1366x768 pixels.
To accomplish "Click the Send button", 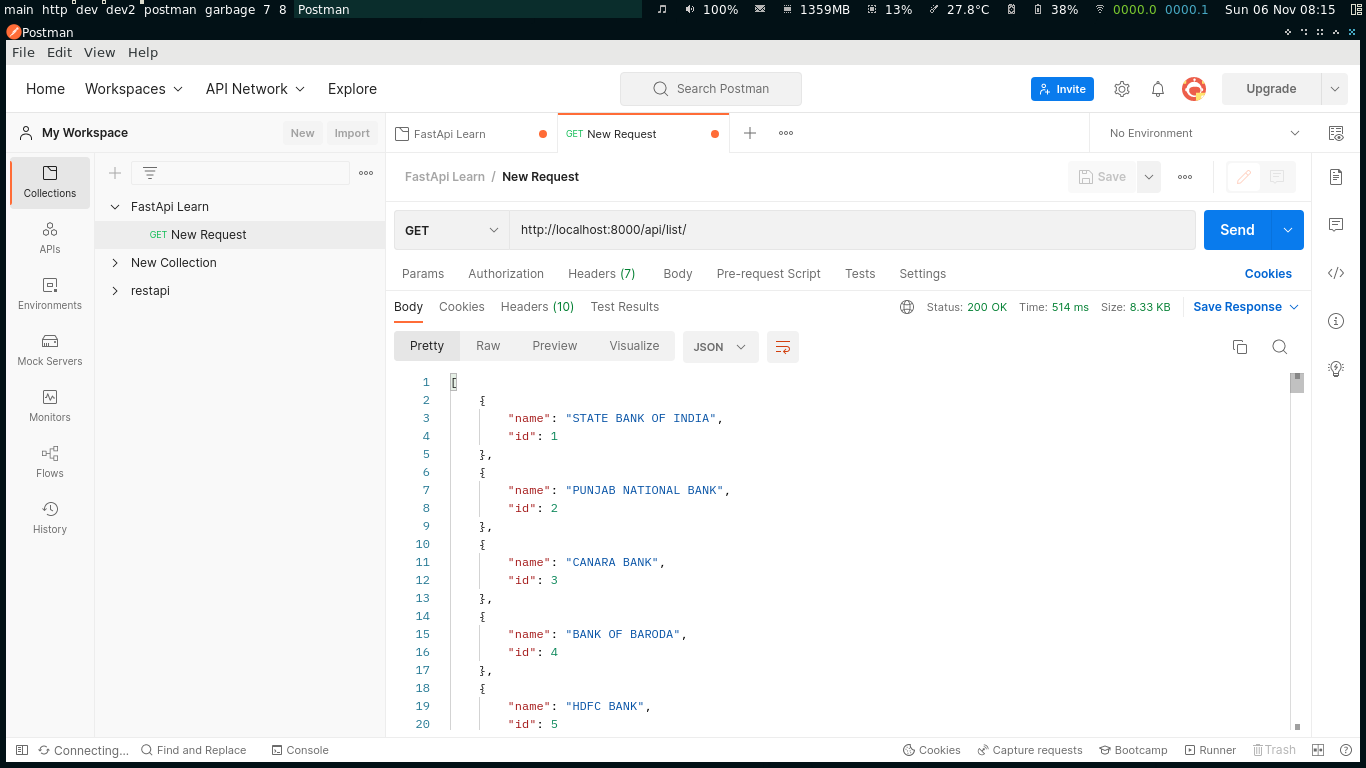I will click(x=1237, y=230).
